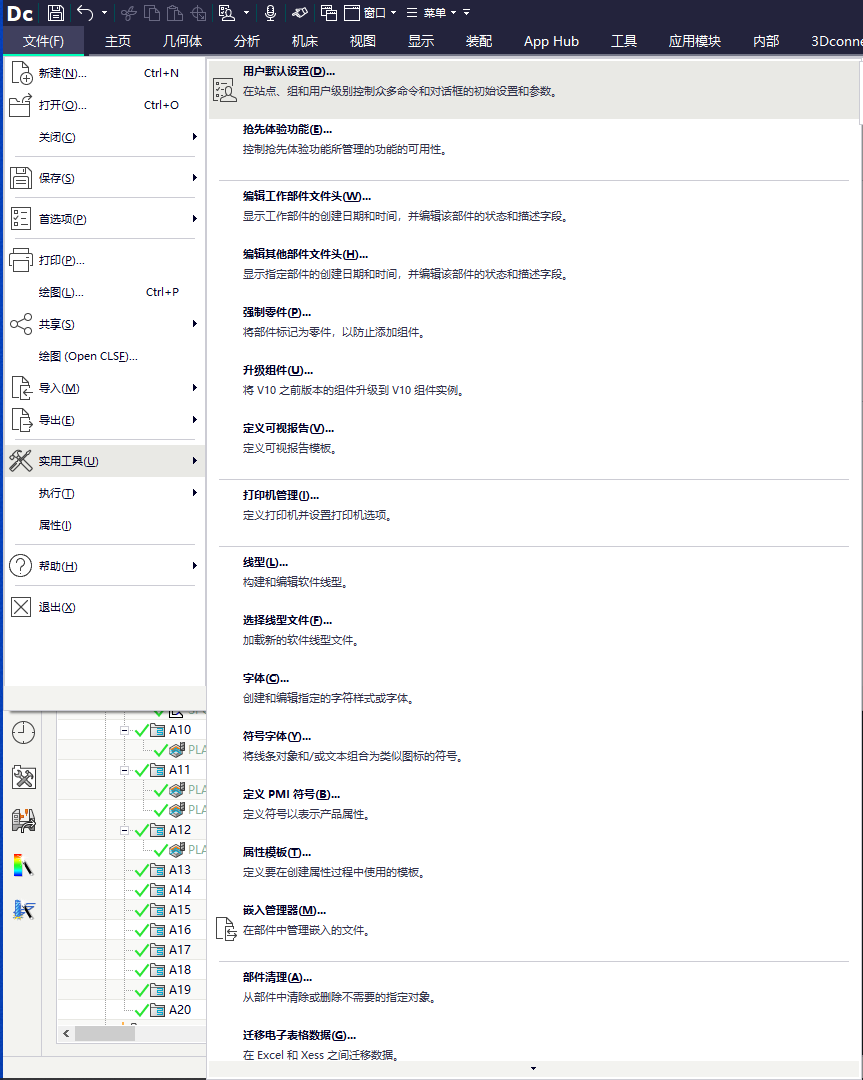Image resolution: width=863 pixels, height=1080 pixels.
Task: Click the quick access customize arrow after 菜单
Action: 466,12
